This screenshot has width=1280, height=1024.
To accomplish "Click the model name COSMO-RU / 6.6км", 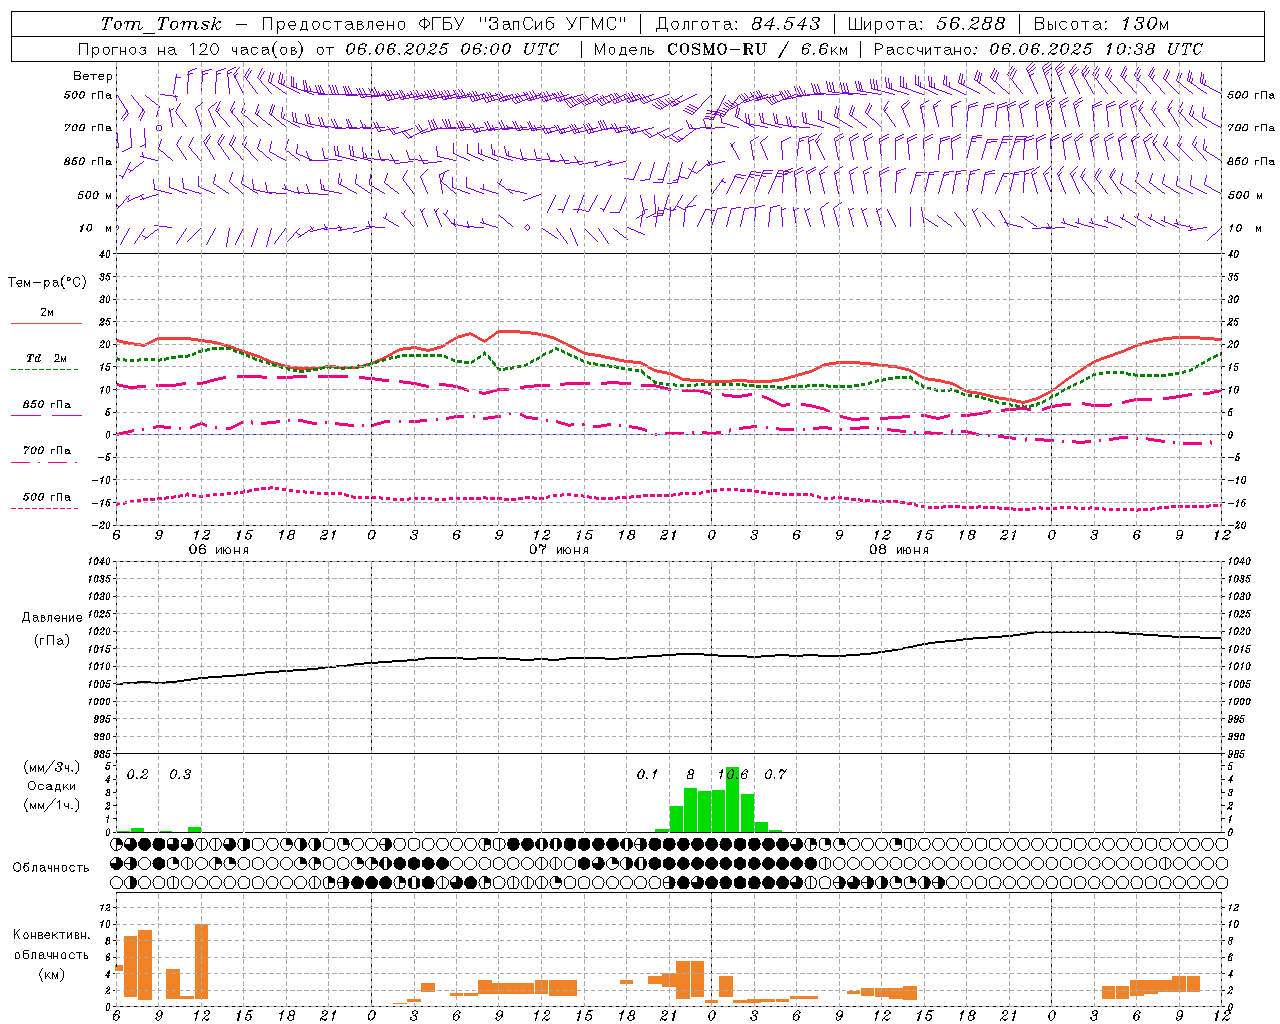I will [x=758, y=49].
